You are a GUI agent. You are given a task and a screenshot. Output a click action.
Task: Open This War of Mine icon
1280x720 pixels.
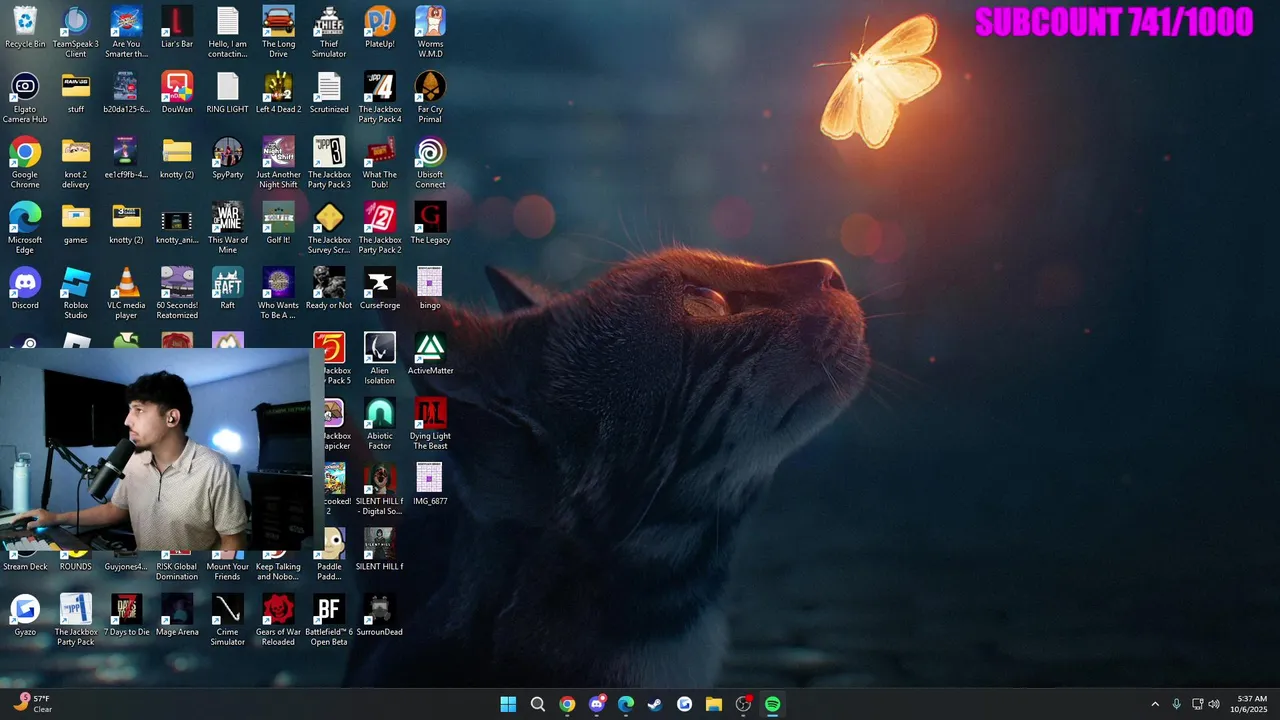point(228,227)
